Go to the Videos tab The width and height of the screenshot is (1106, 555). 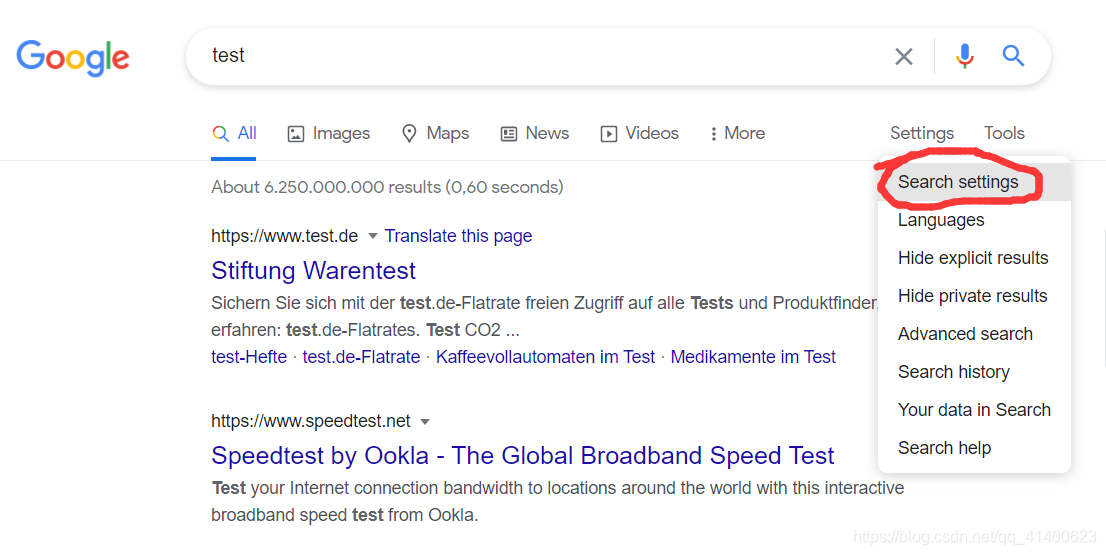tap(639, 133)
